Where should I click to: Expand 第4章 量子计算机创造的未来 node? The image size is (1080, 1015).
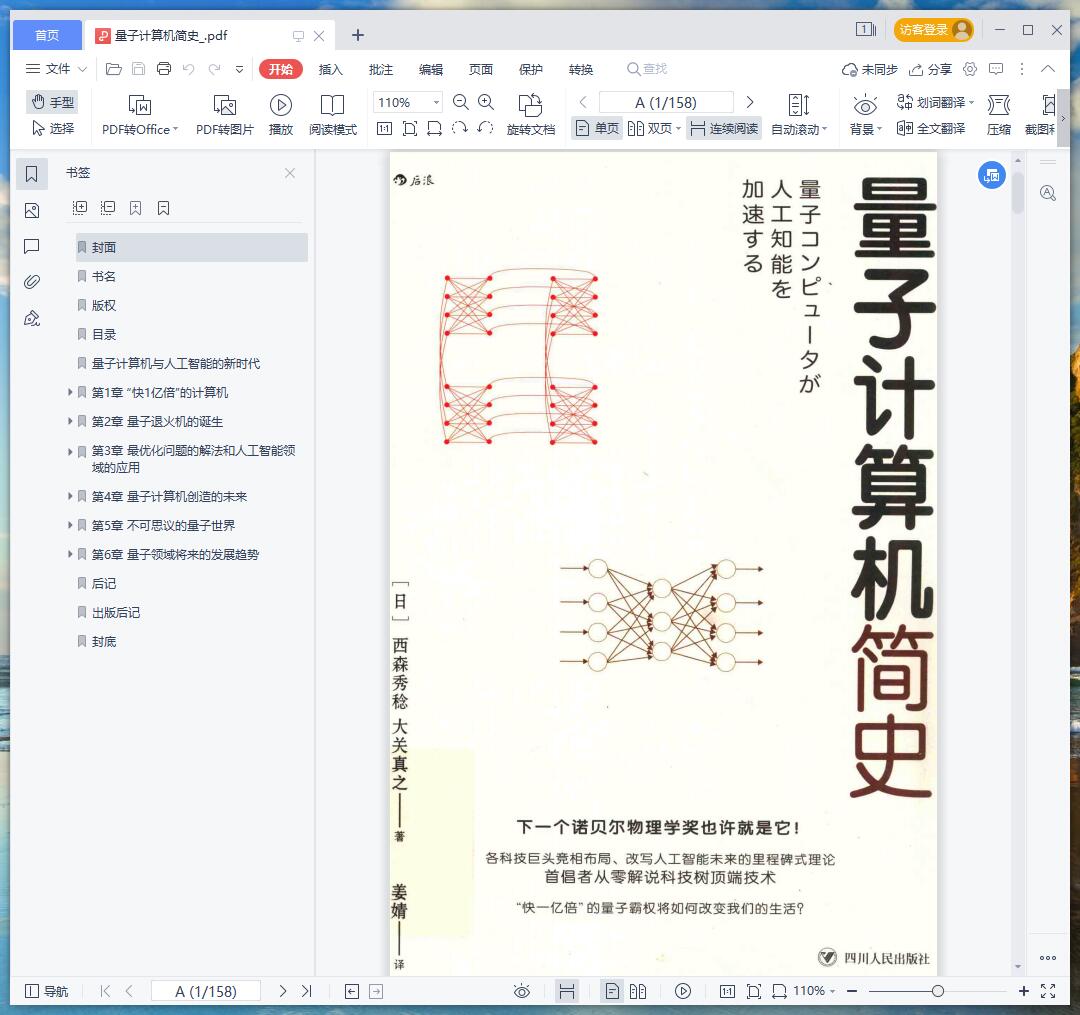tap(70, 496)
